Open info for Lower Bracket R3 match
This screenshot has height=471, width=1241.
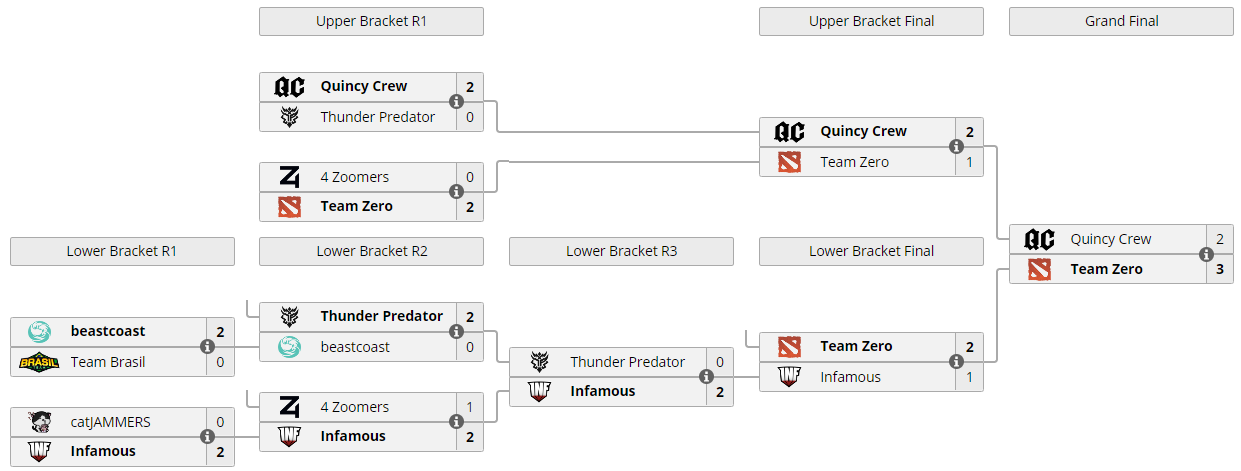pos(707,377)
